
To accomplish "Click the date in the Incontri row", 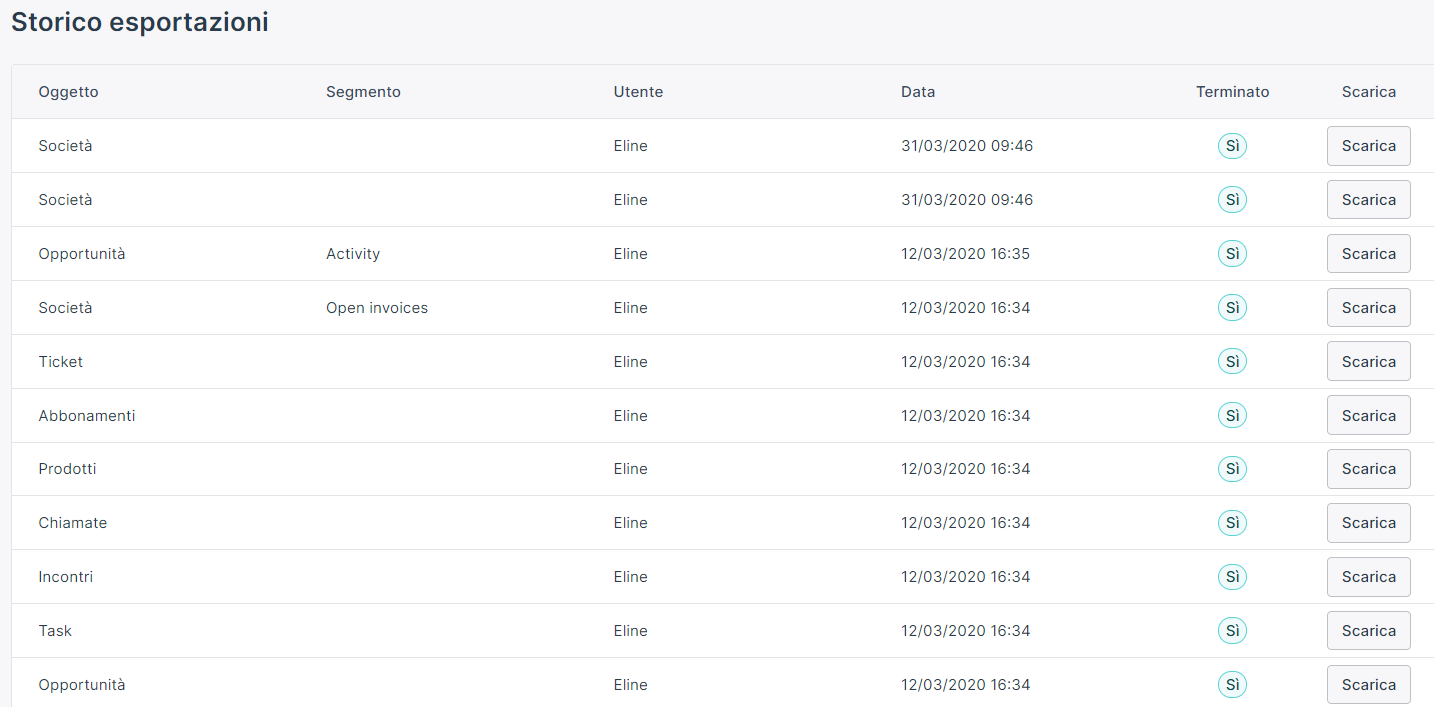I will [x=965, y=576].
